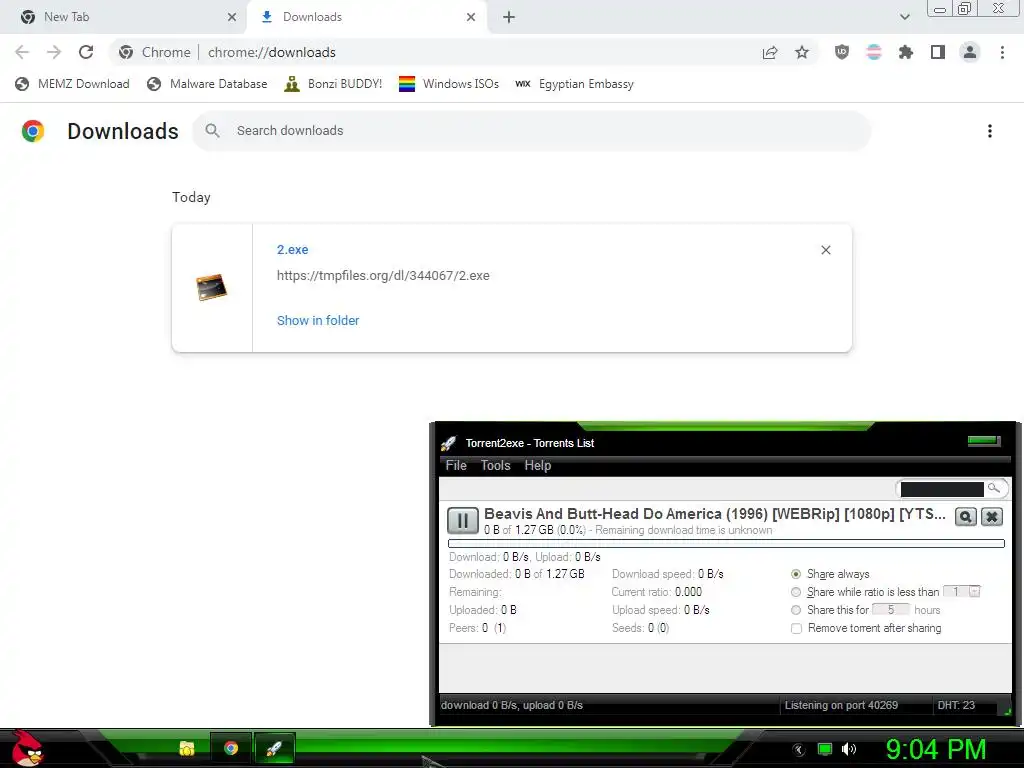
Task: Click the volume speaker tray icon
Action: (x=849, y=749)
